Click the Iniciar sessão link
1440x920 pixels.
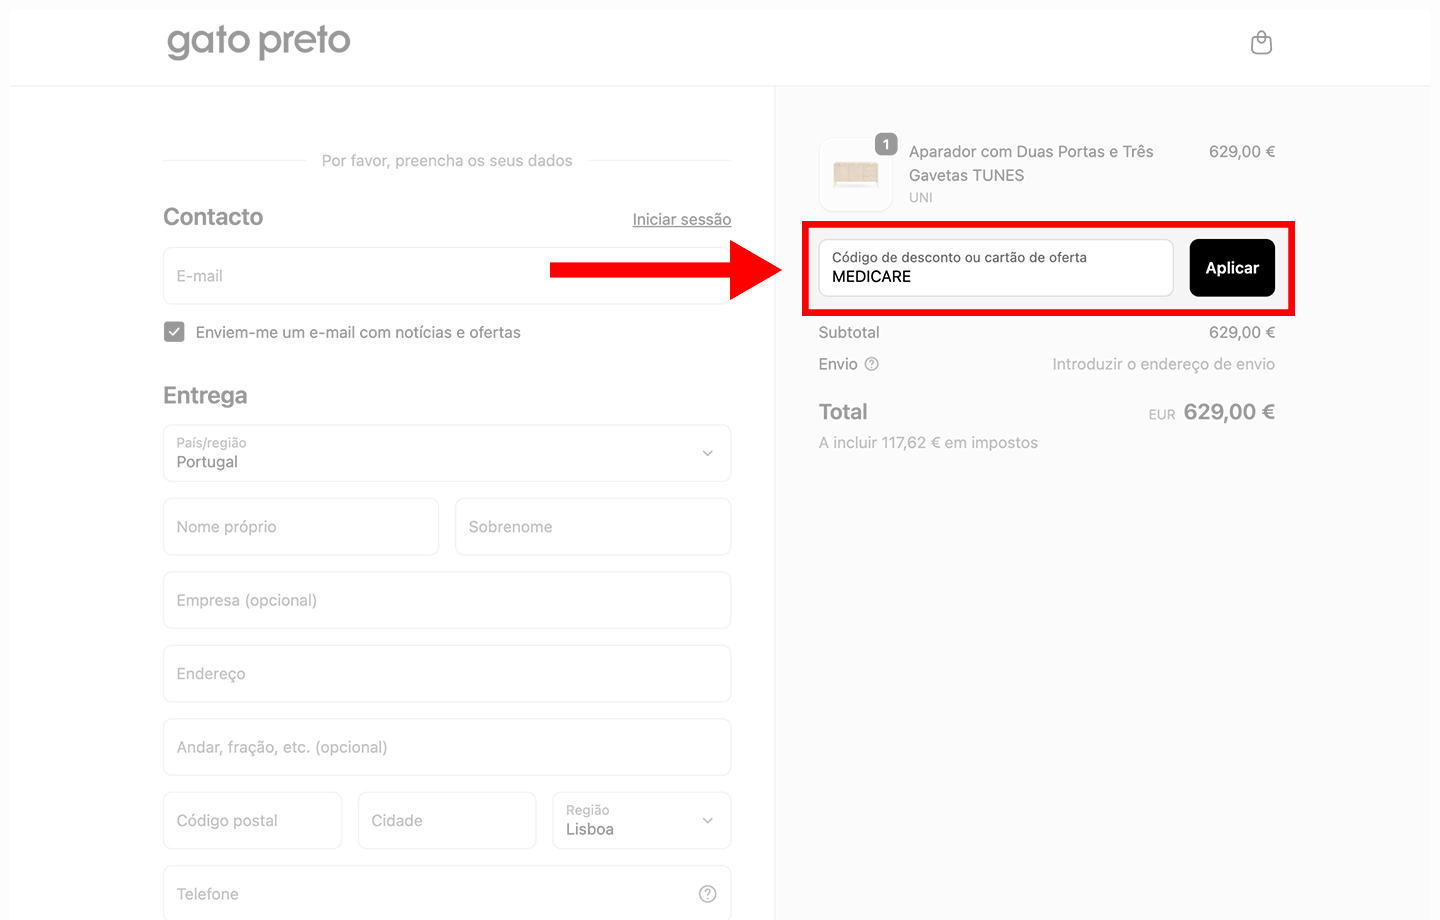(x=681, y=219)
